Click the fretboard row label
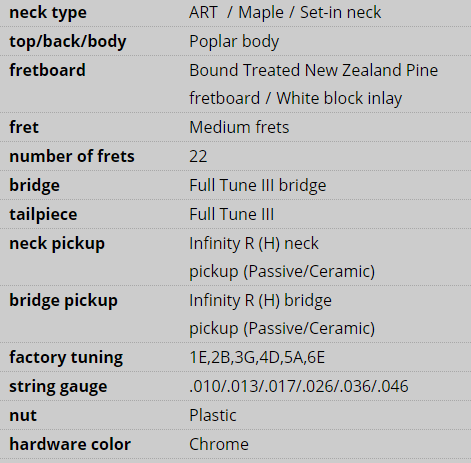Viewport: 471px width, 463px height. point(47,70)
